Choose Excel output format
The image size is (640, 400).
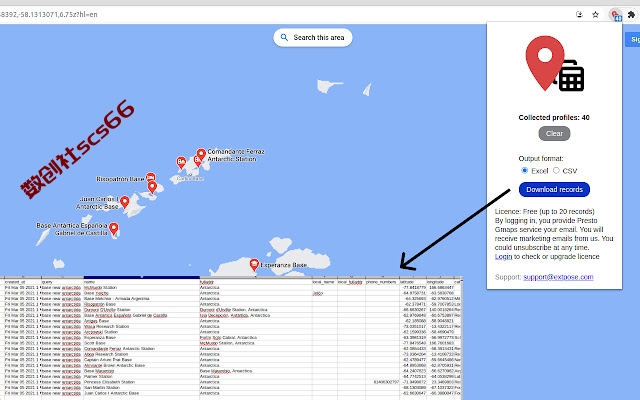coord(524,170)
